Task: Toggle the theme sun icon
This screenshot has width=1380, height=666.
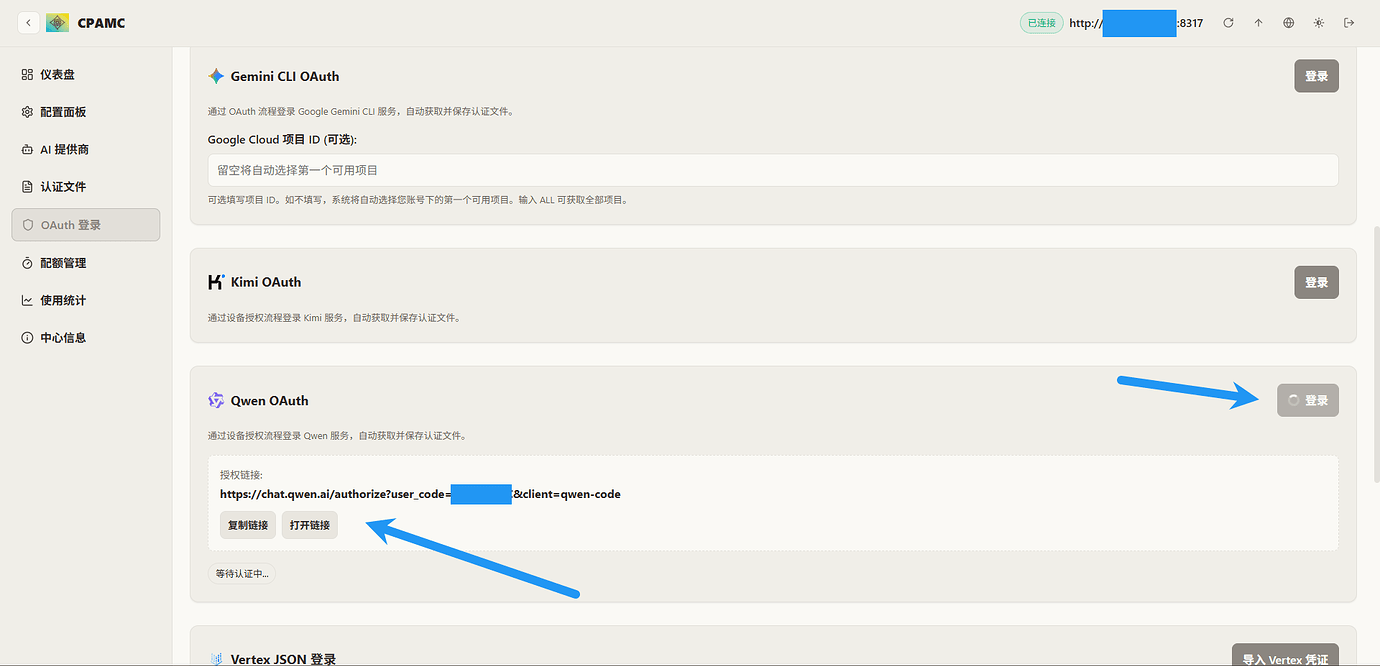Action: 1319,23
